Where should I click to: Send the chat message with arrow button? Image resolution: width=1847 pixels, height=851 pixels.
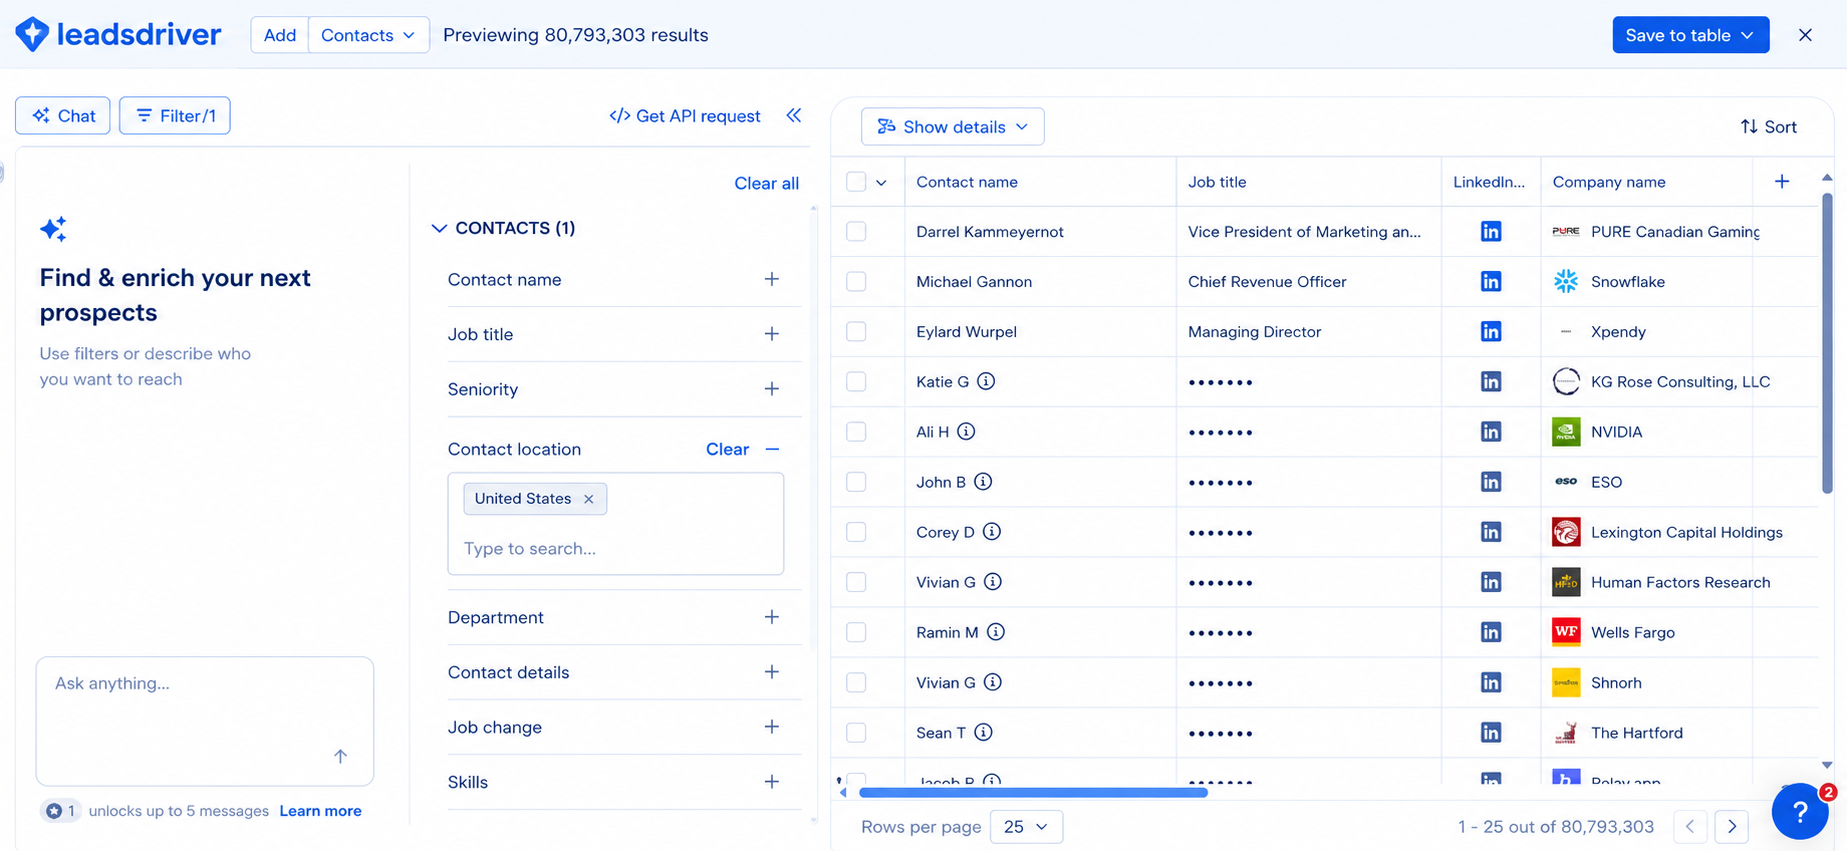click(340, 756)
